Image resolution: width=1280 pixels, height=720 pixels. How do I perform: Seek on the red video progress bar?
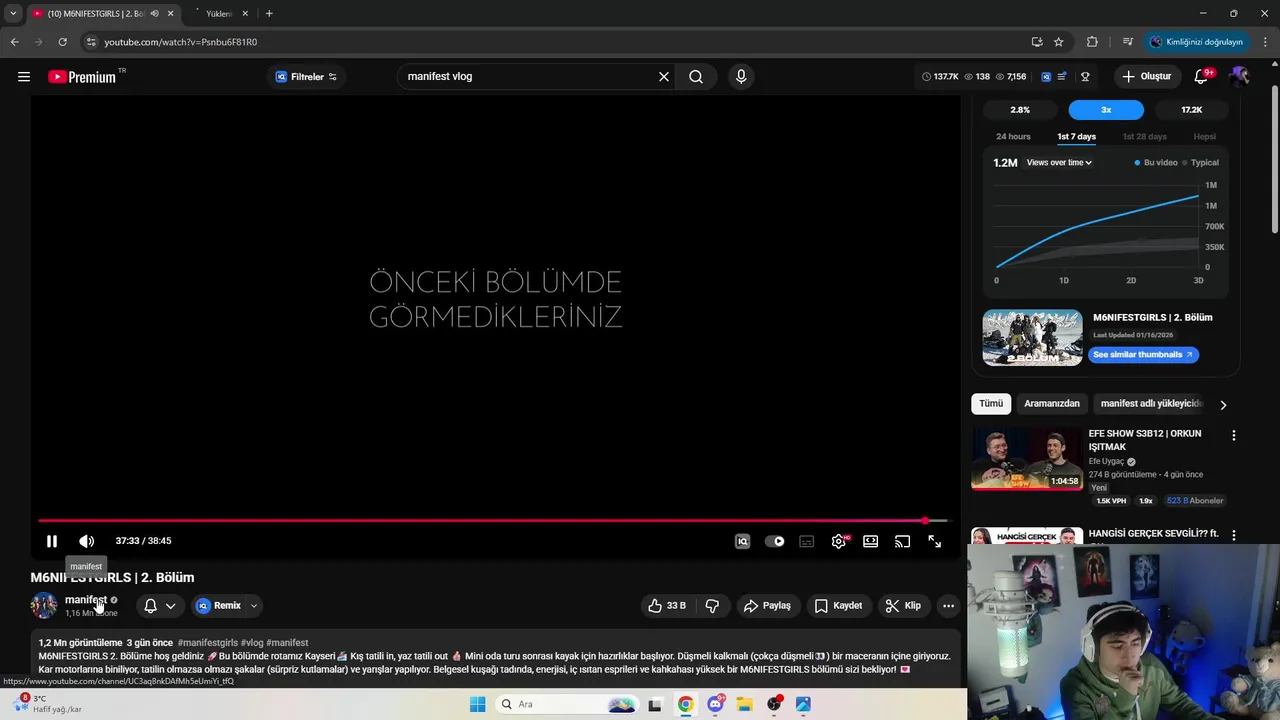pos(493,521)
